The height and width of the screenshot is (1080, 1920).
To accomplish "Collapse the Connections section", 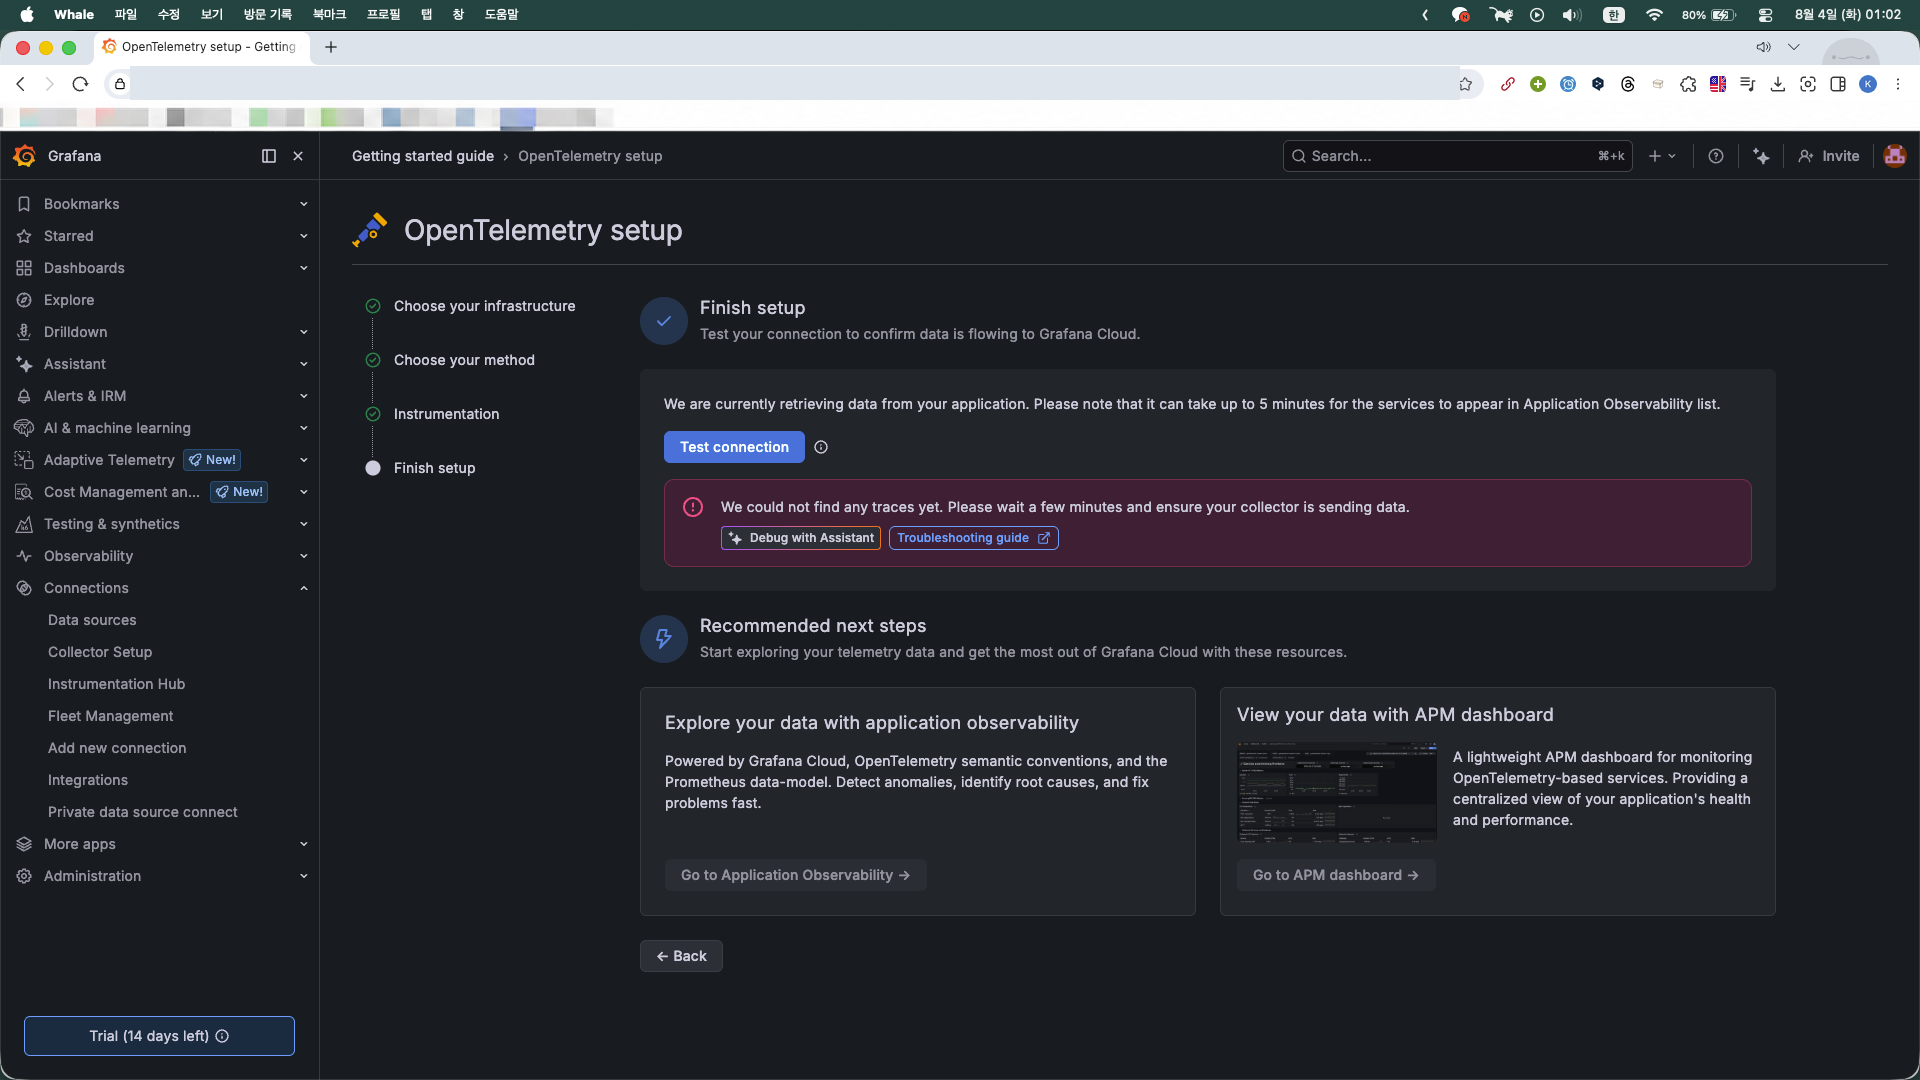I will (303, 588).
